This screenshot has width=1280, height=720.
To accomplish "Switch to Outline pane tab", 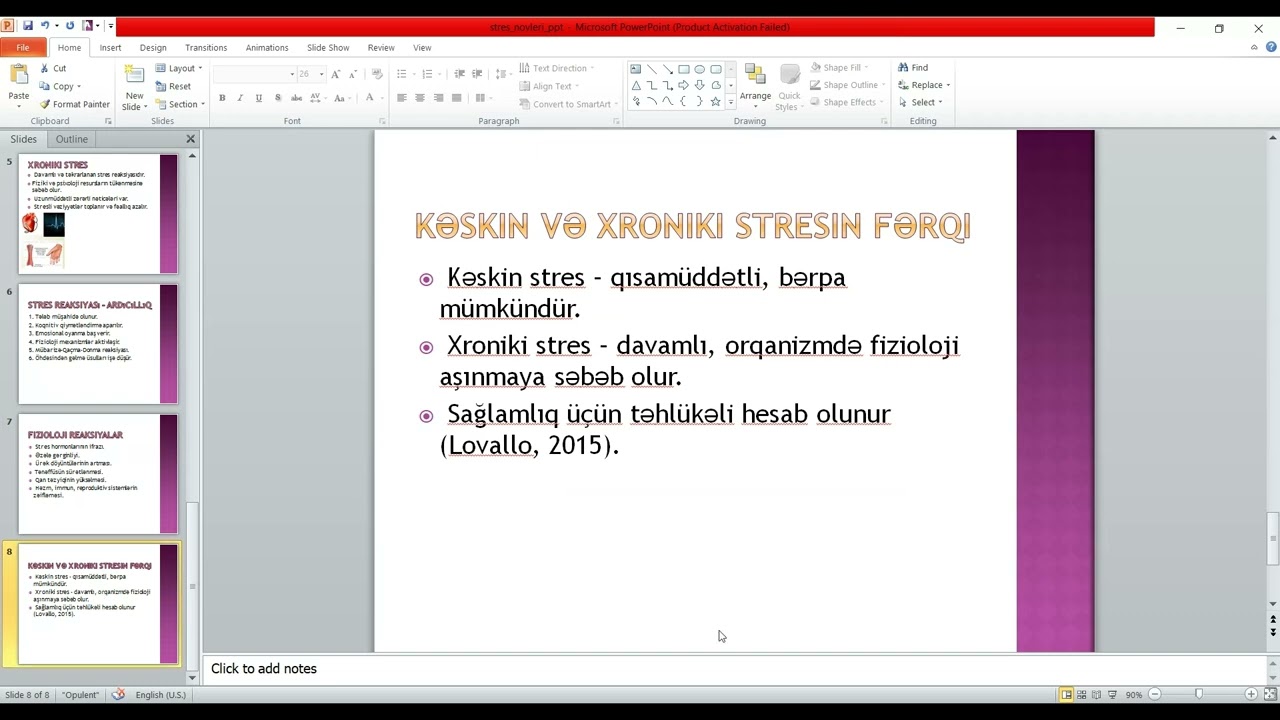I will 72,139.
